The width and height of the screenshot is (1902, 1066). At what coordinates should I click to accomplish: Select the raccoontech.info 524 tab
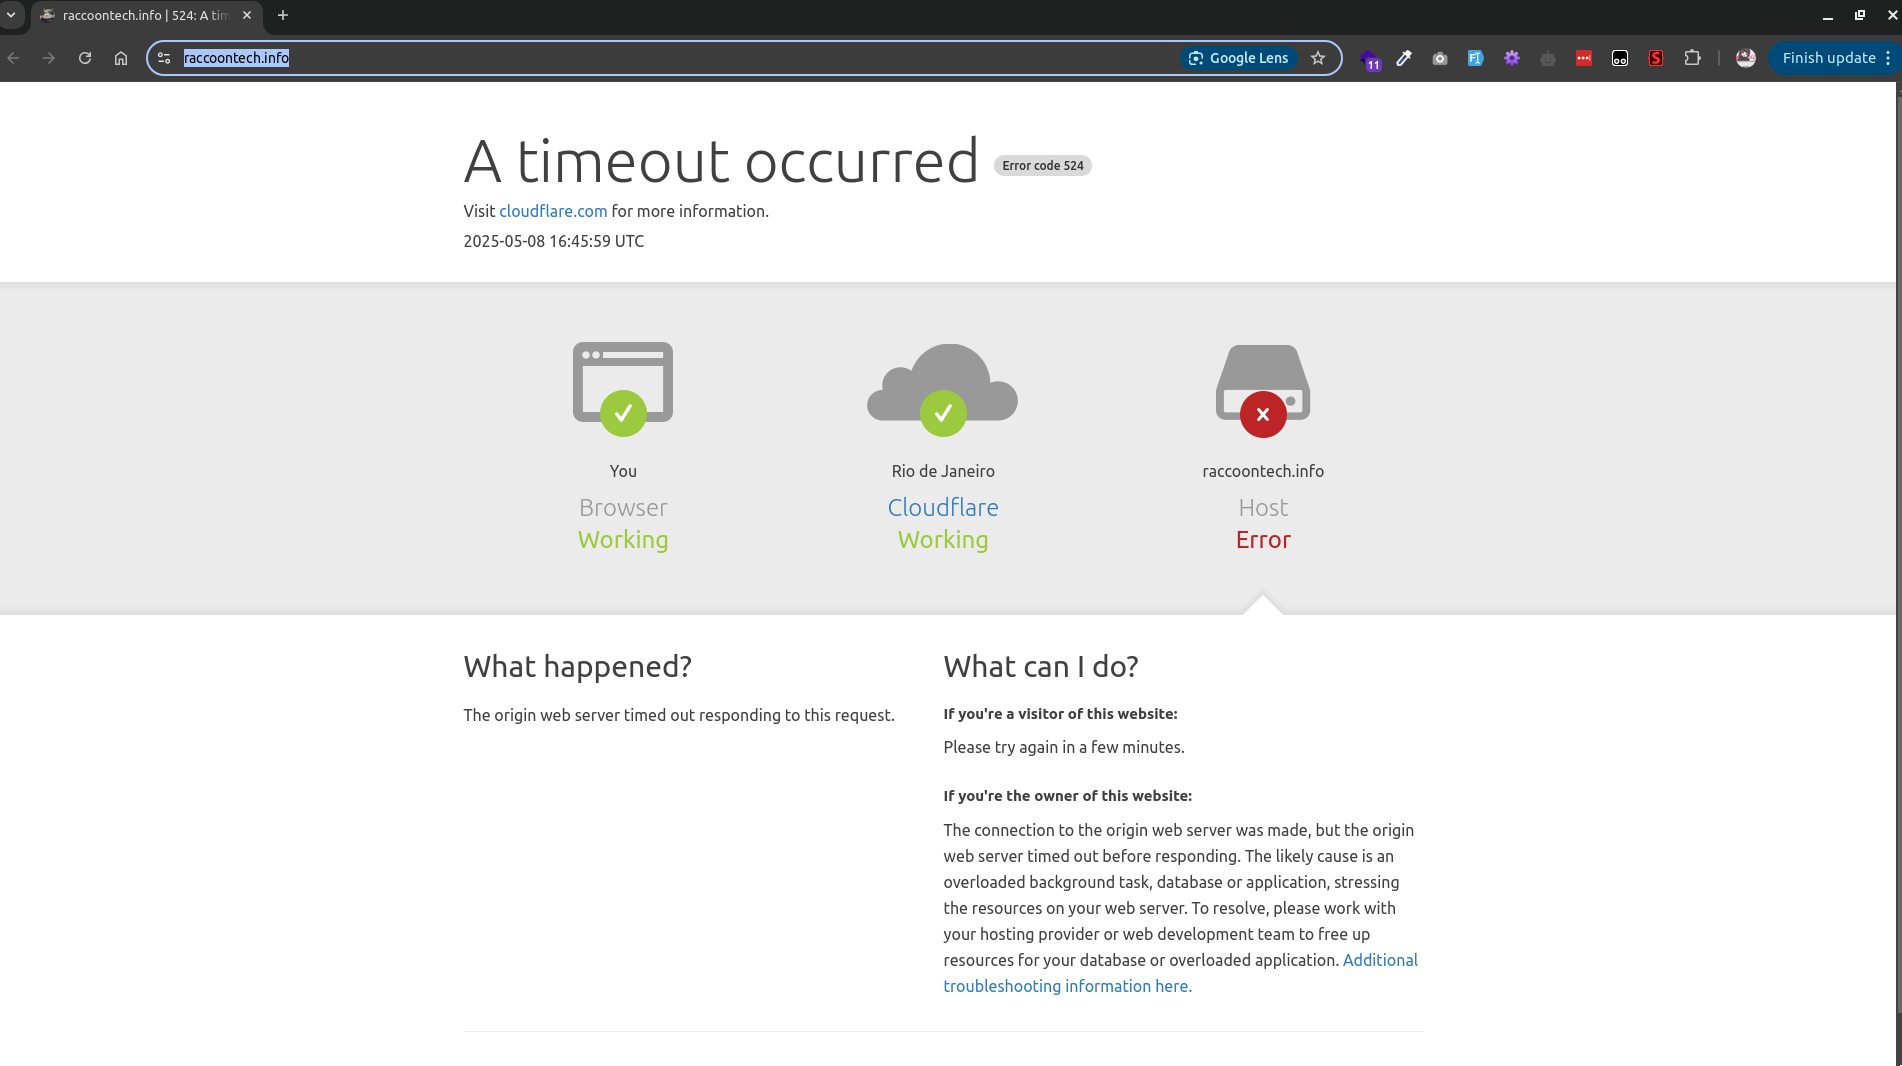146,16
